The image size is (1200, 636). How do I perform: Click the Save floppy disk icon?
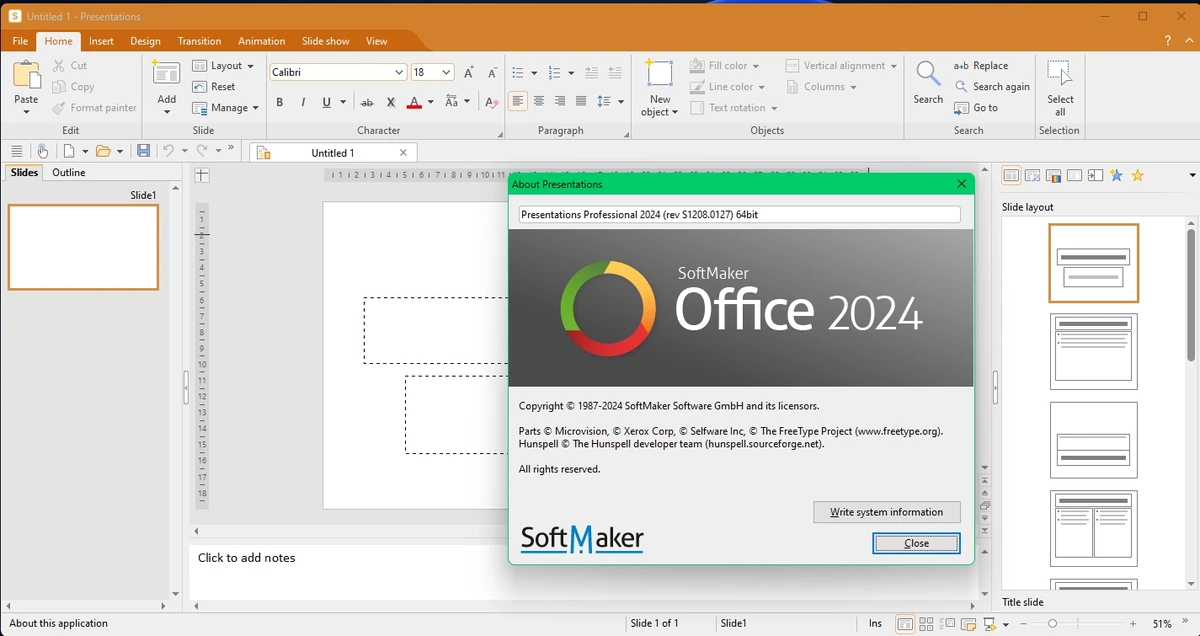pyautogui.click(x=143, y=151)
